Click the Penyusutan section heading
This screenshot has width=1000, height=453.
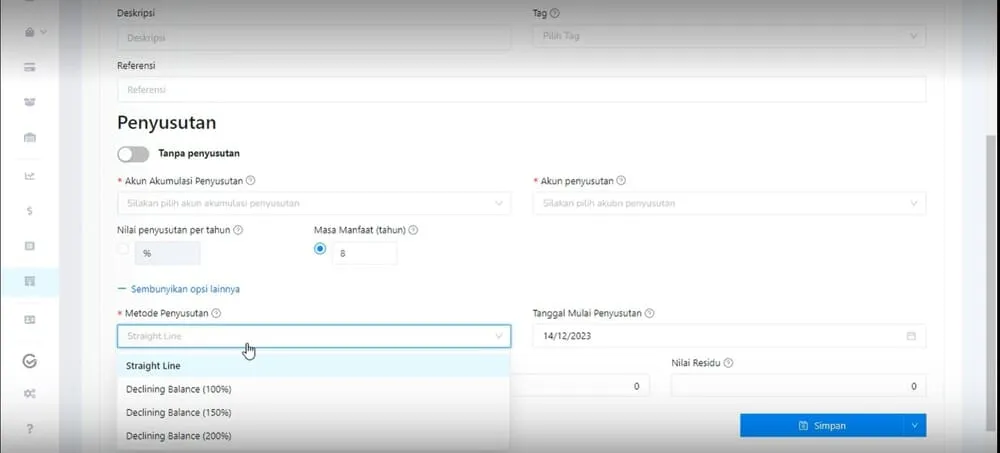pyautogui.click(x=166, y=123)
